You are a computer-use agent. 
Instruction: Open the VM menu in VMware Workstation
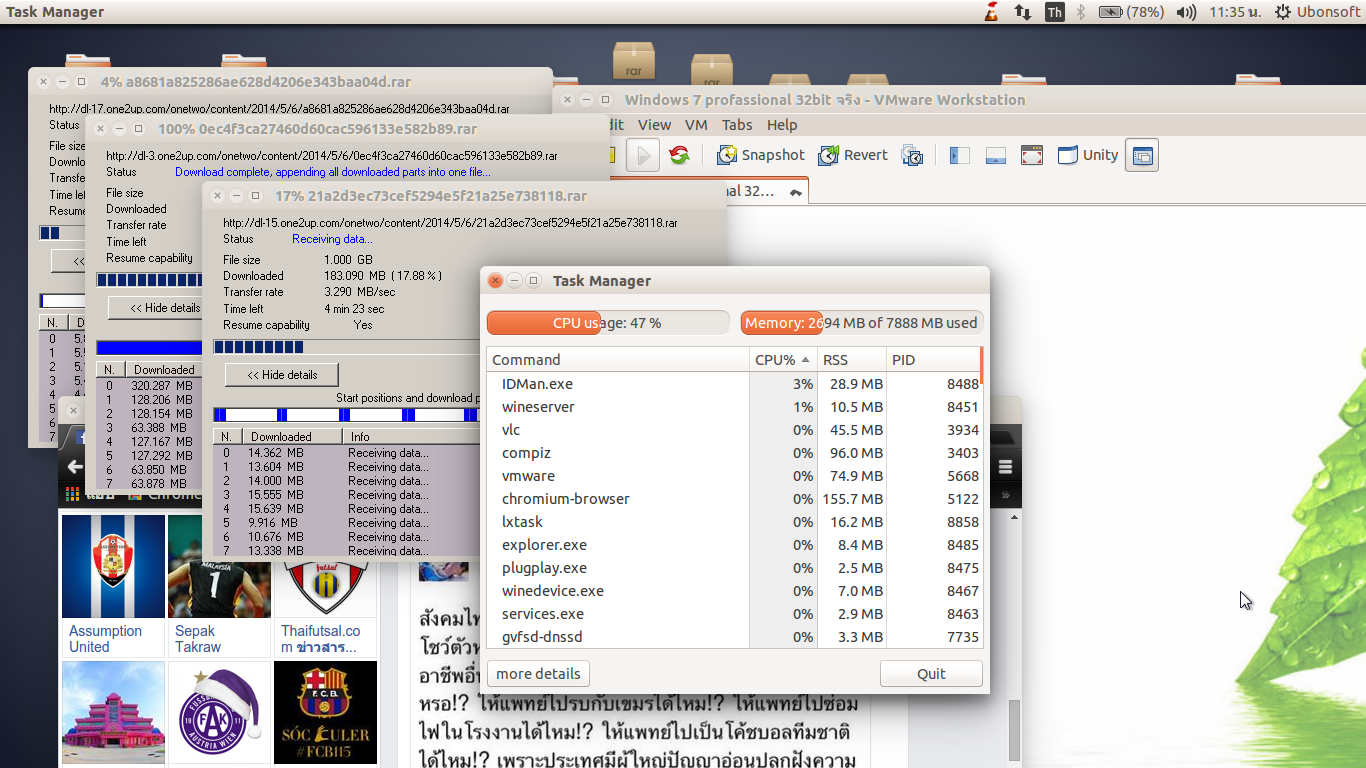696,125
